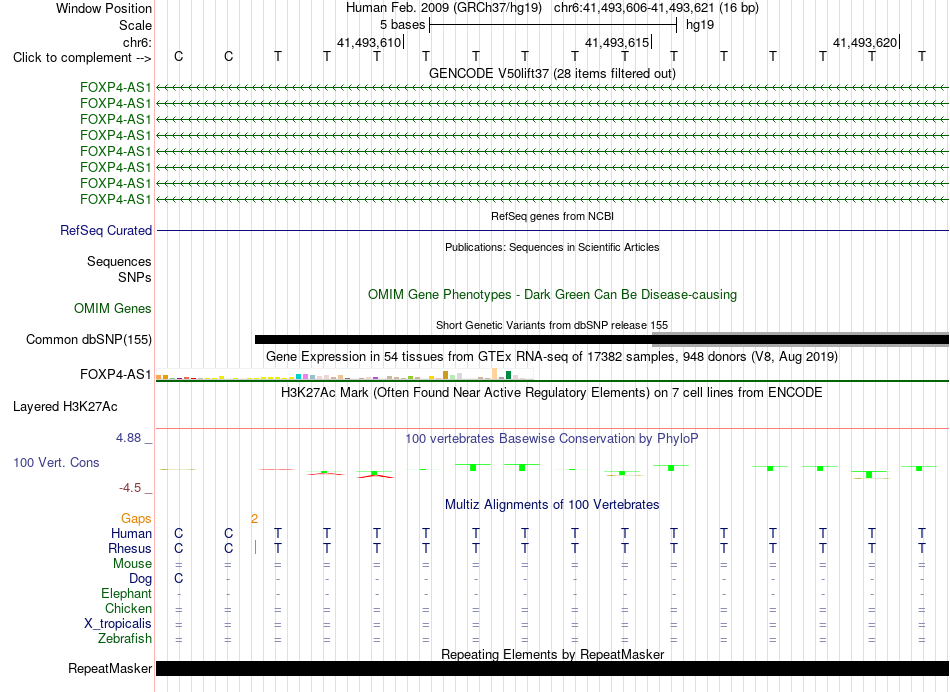This screenshot has height=692, width=950.
Task: Click the 'Click to complement' label
Action: [x=82, y=58]
